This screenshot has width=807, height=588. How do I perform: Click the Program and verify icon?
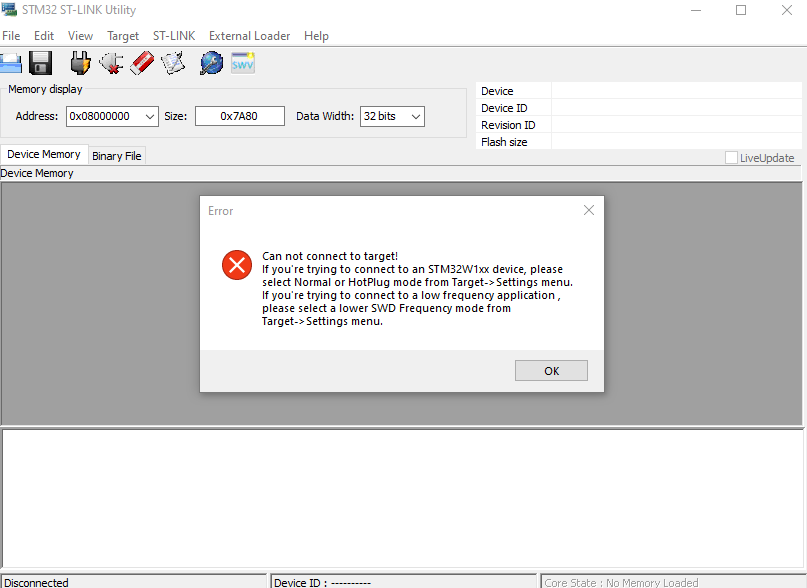point(173,64)
